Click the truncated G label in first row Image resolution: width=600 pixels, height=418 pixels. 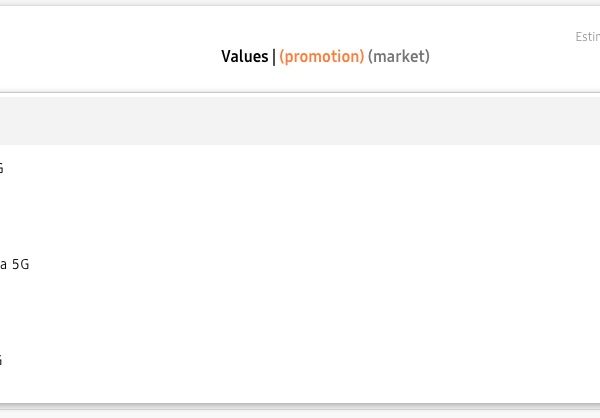pyautogui.click(x=2, y=168)
